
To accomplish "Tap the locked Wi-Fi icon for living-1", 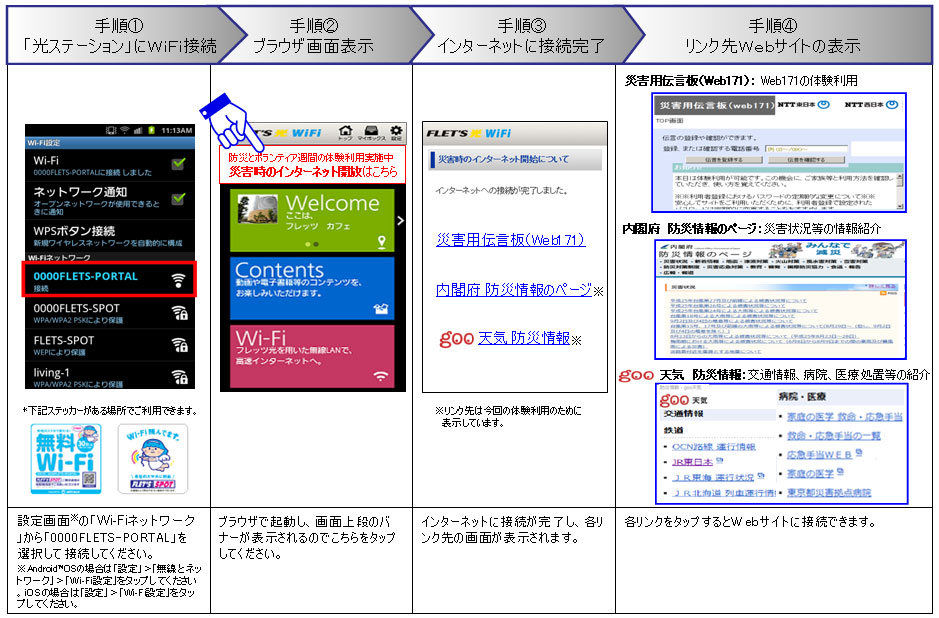I will pyautogui.click(x=180, y=376).
